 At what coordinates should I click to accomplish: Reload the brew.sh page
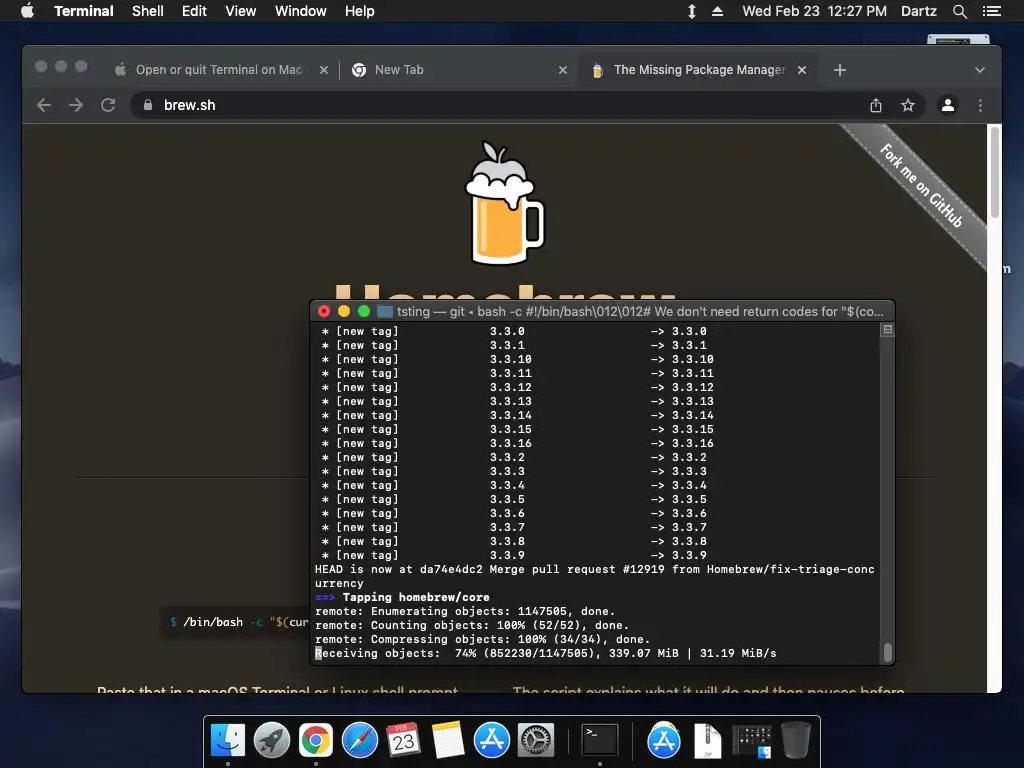(108, 105)
